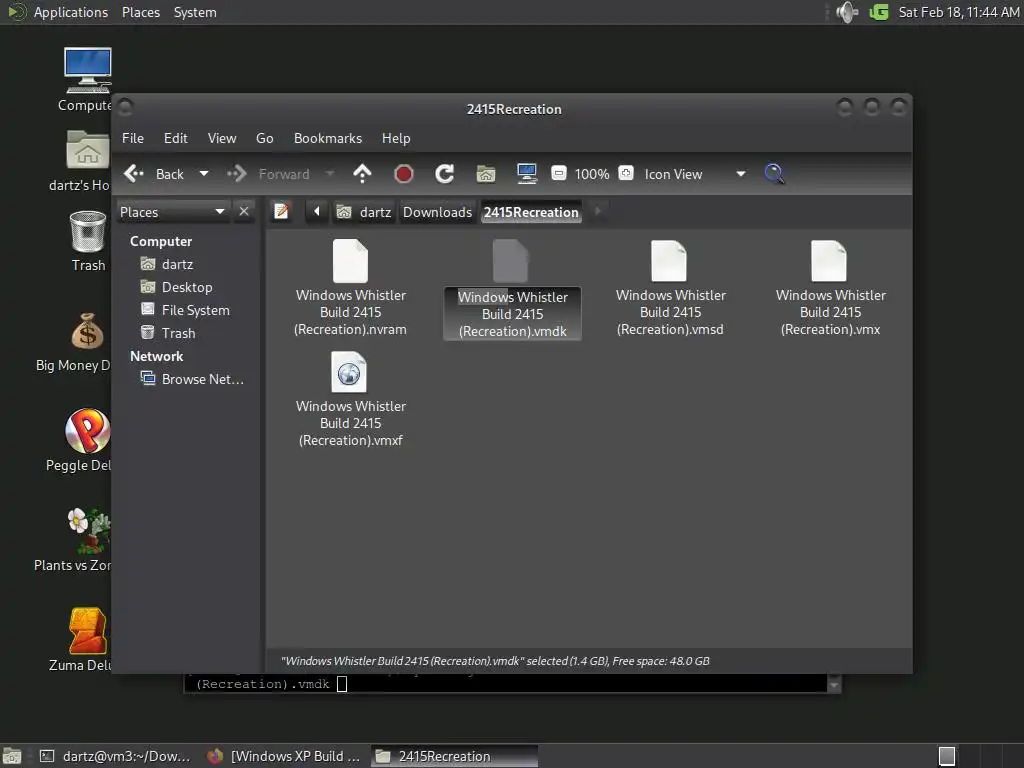Go to dartz in path bar
1024x768 pixels.
click(364, 212)
